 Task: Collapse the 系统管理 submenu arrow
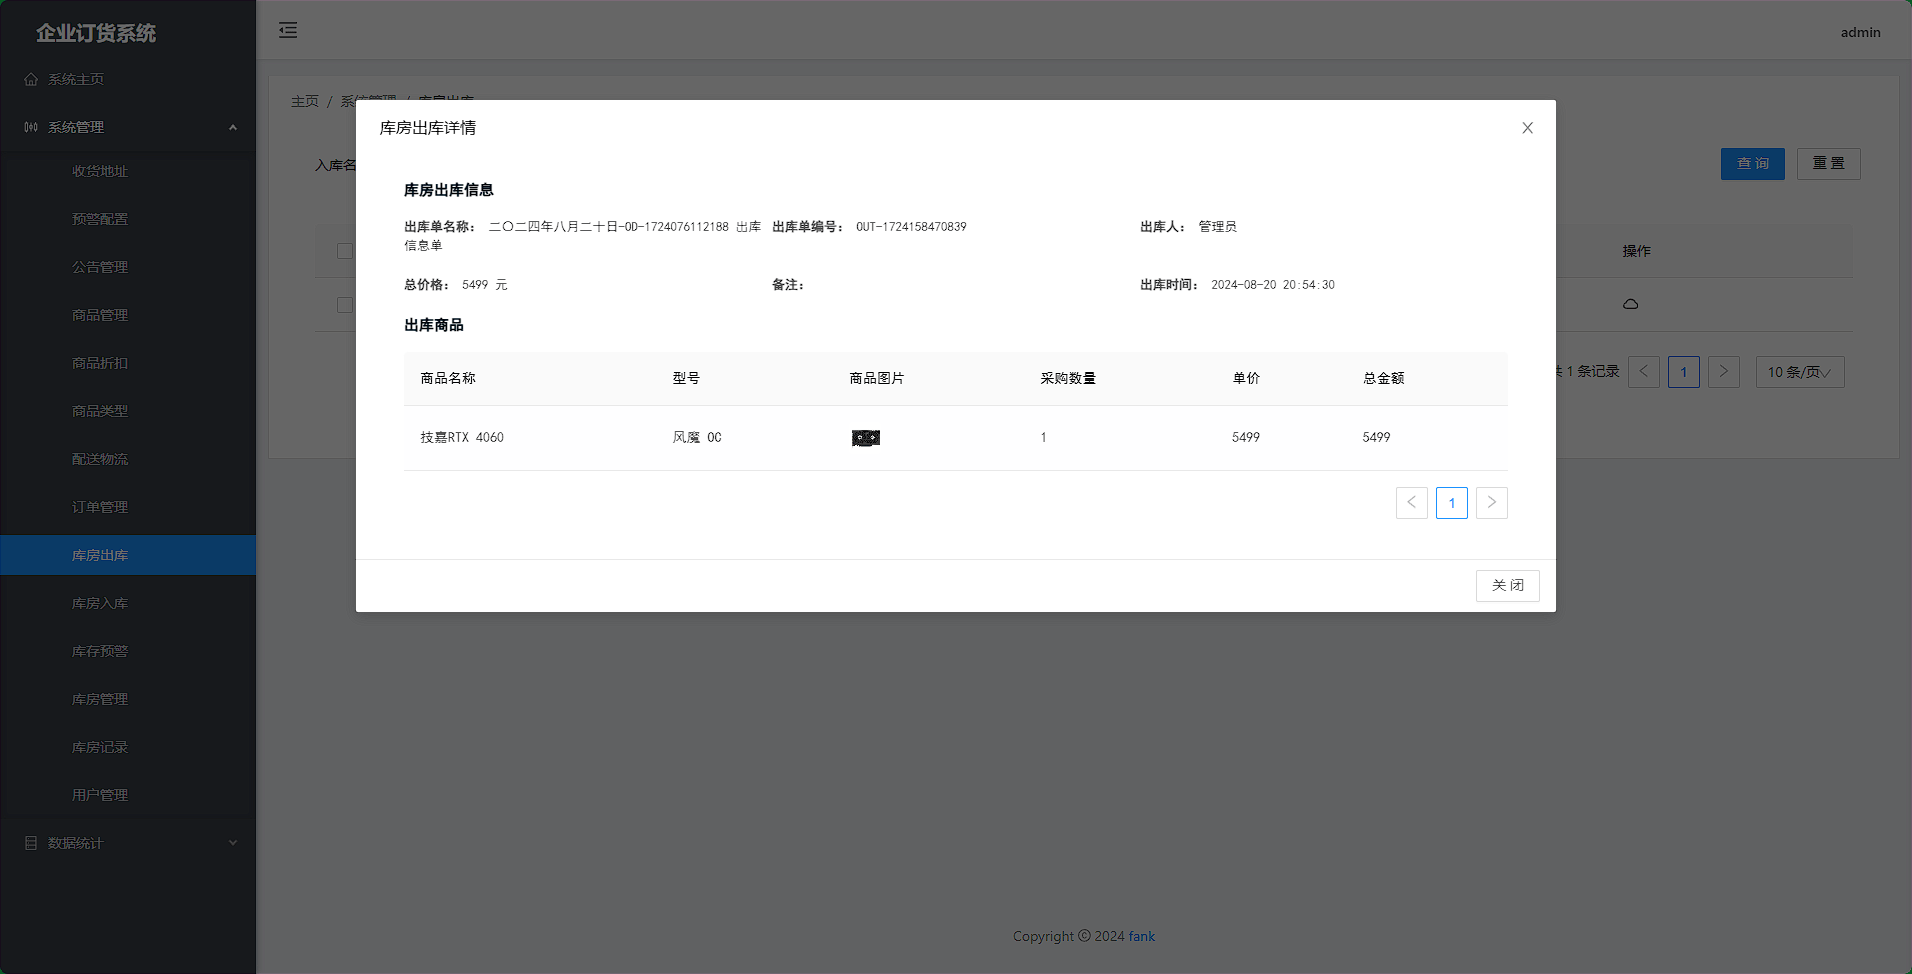click(x=233, y=127)
